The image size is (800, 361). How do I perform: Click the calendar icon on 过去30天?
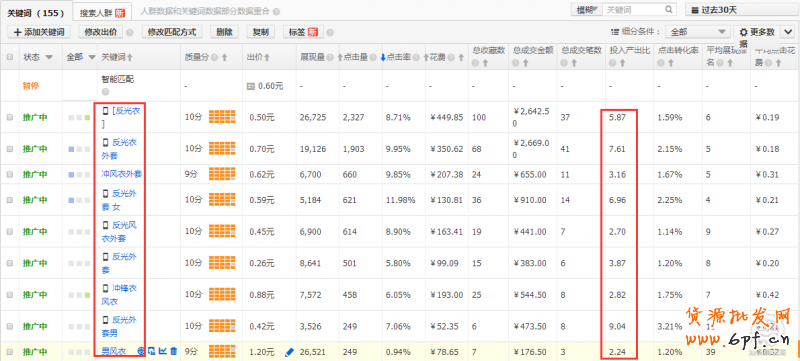(695, 10)
